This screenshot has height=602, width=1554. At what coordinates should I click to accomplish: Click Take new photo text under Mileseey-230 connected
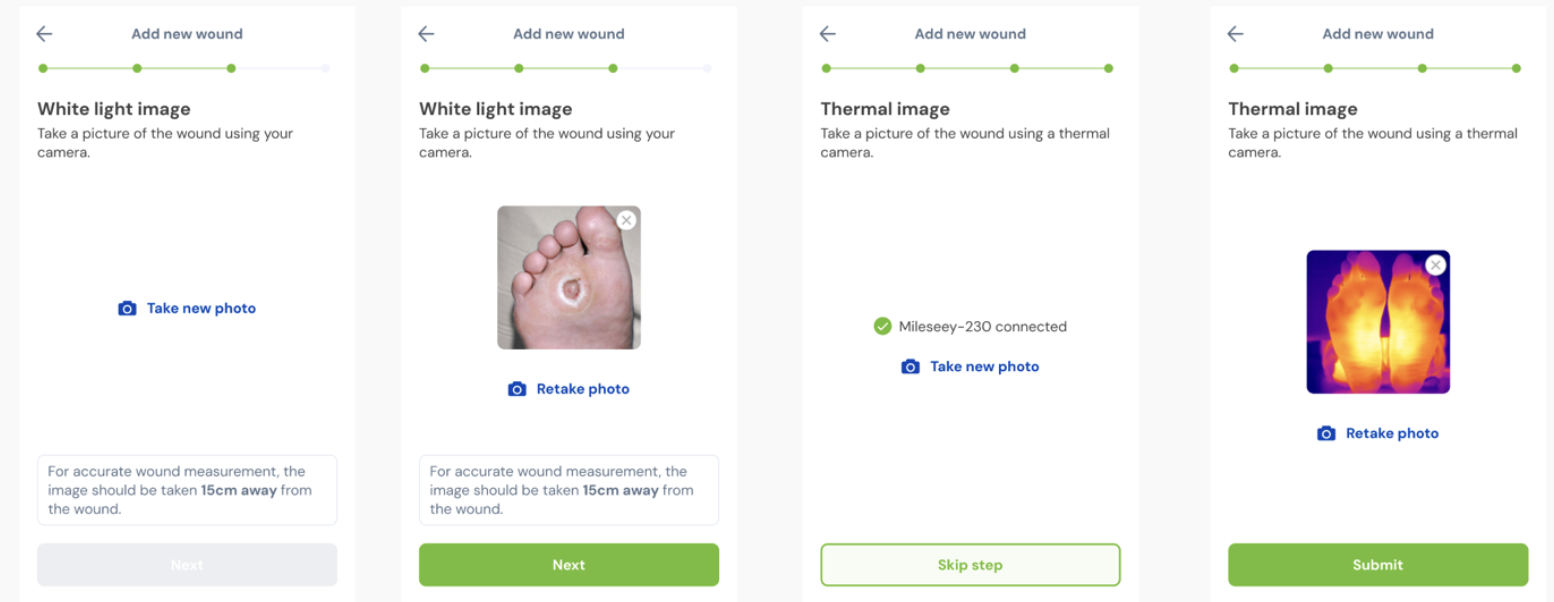pyautogui.click(x=984, y=367)
